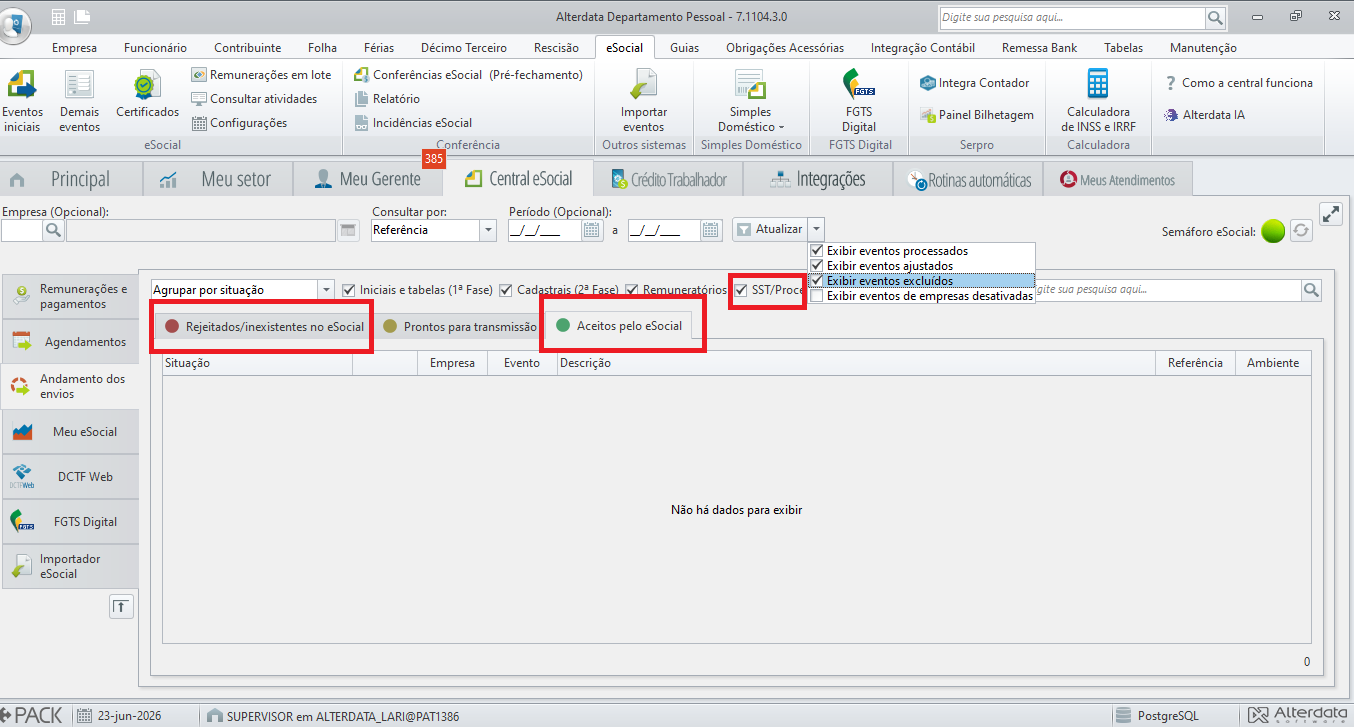Open Conferências eSocial (Pré-fechamento) link

pos(469,75)
